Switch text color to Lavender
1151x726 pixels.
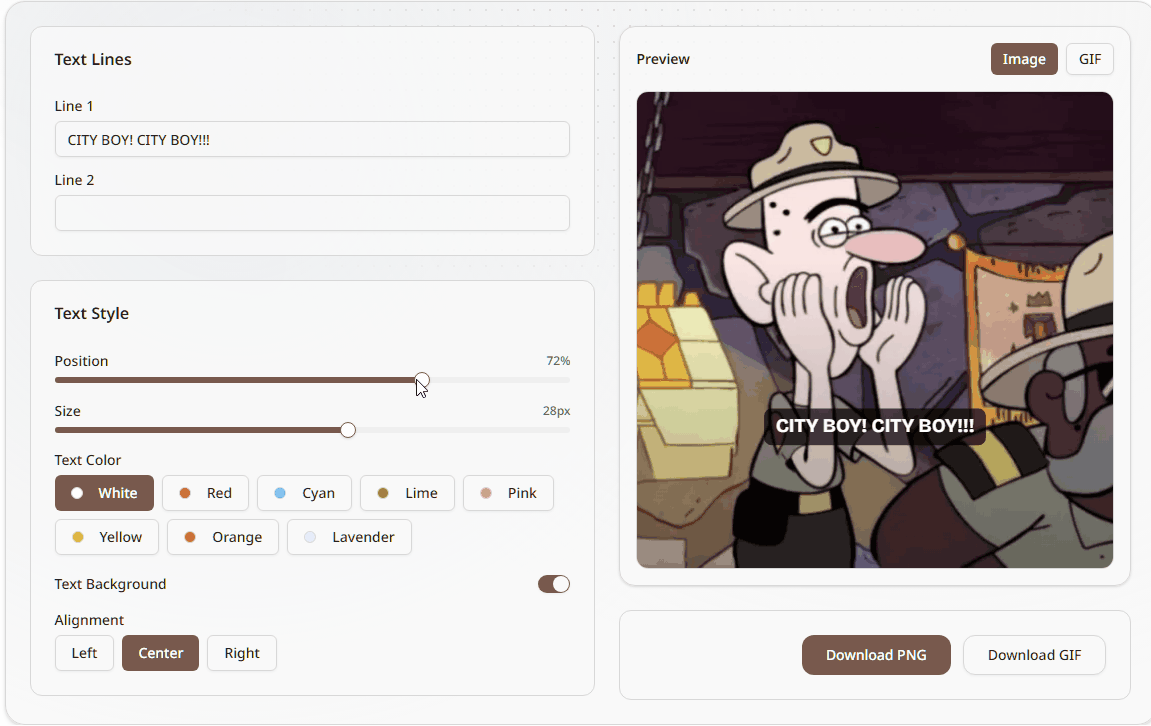click(x=349, y=537)
